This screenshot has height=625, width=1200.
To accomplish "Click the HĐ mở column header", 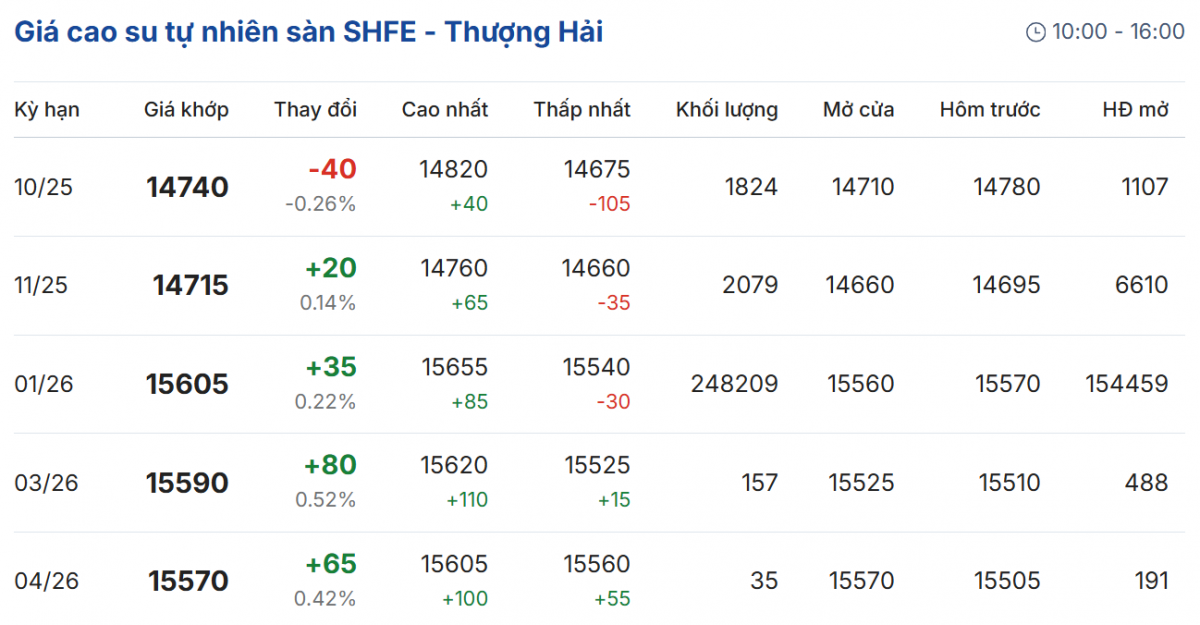I will click(1135, 110).
